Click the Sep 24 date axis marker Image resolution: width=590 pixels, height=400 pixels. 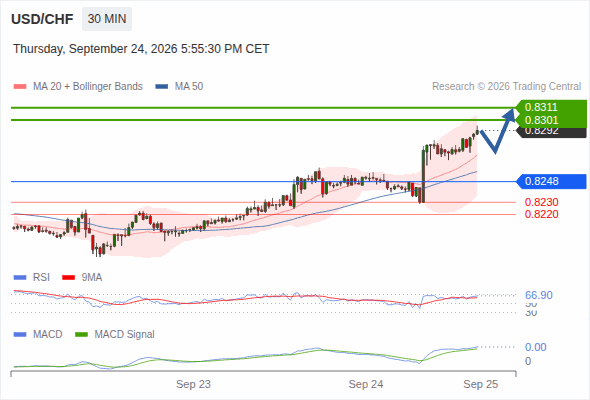(x=366, y=384)
